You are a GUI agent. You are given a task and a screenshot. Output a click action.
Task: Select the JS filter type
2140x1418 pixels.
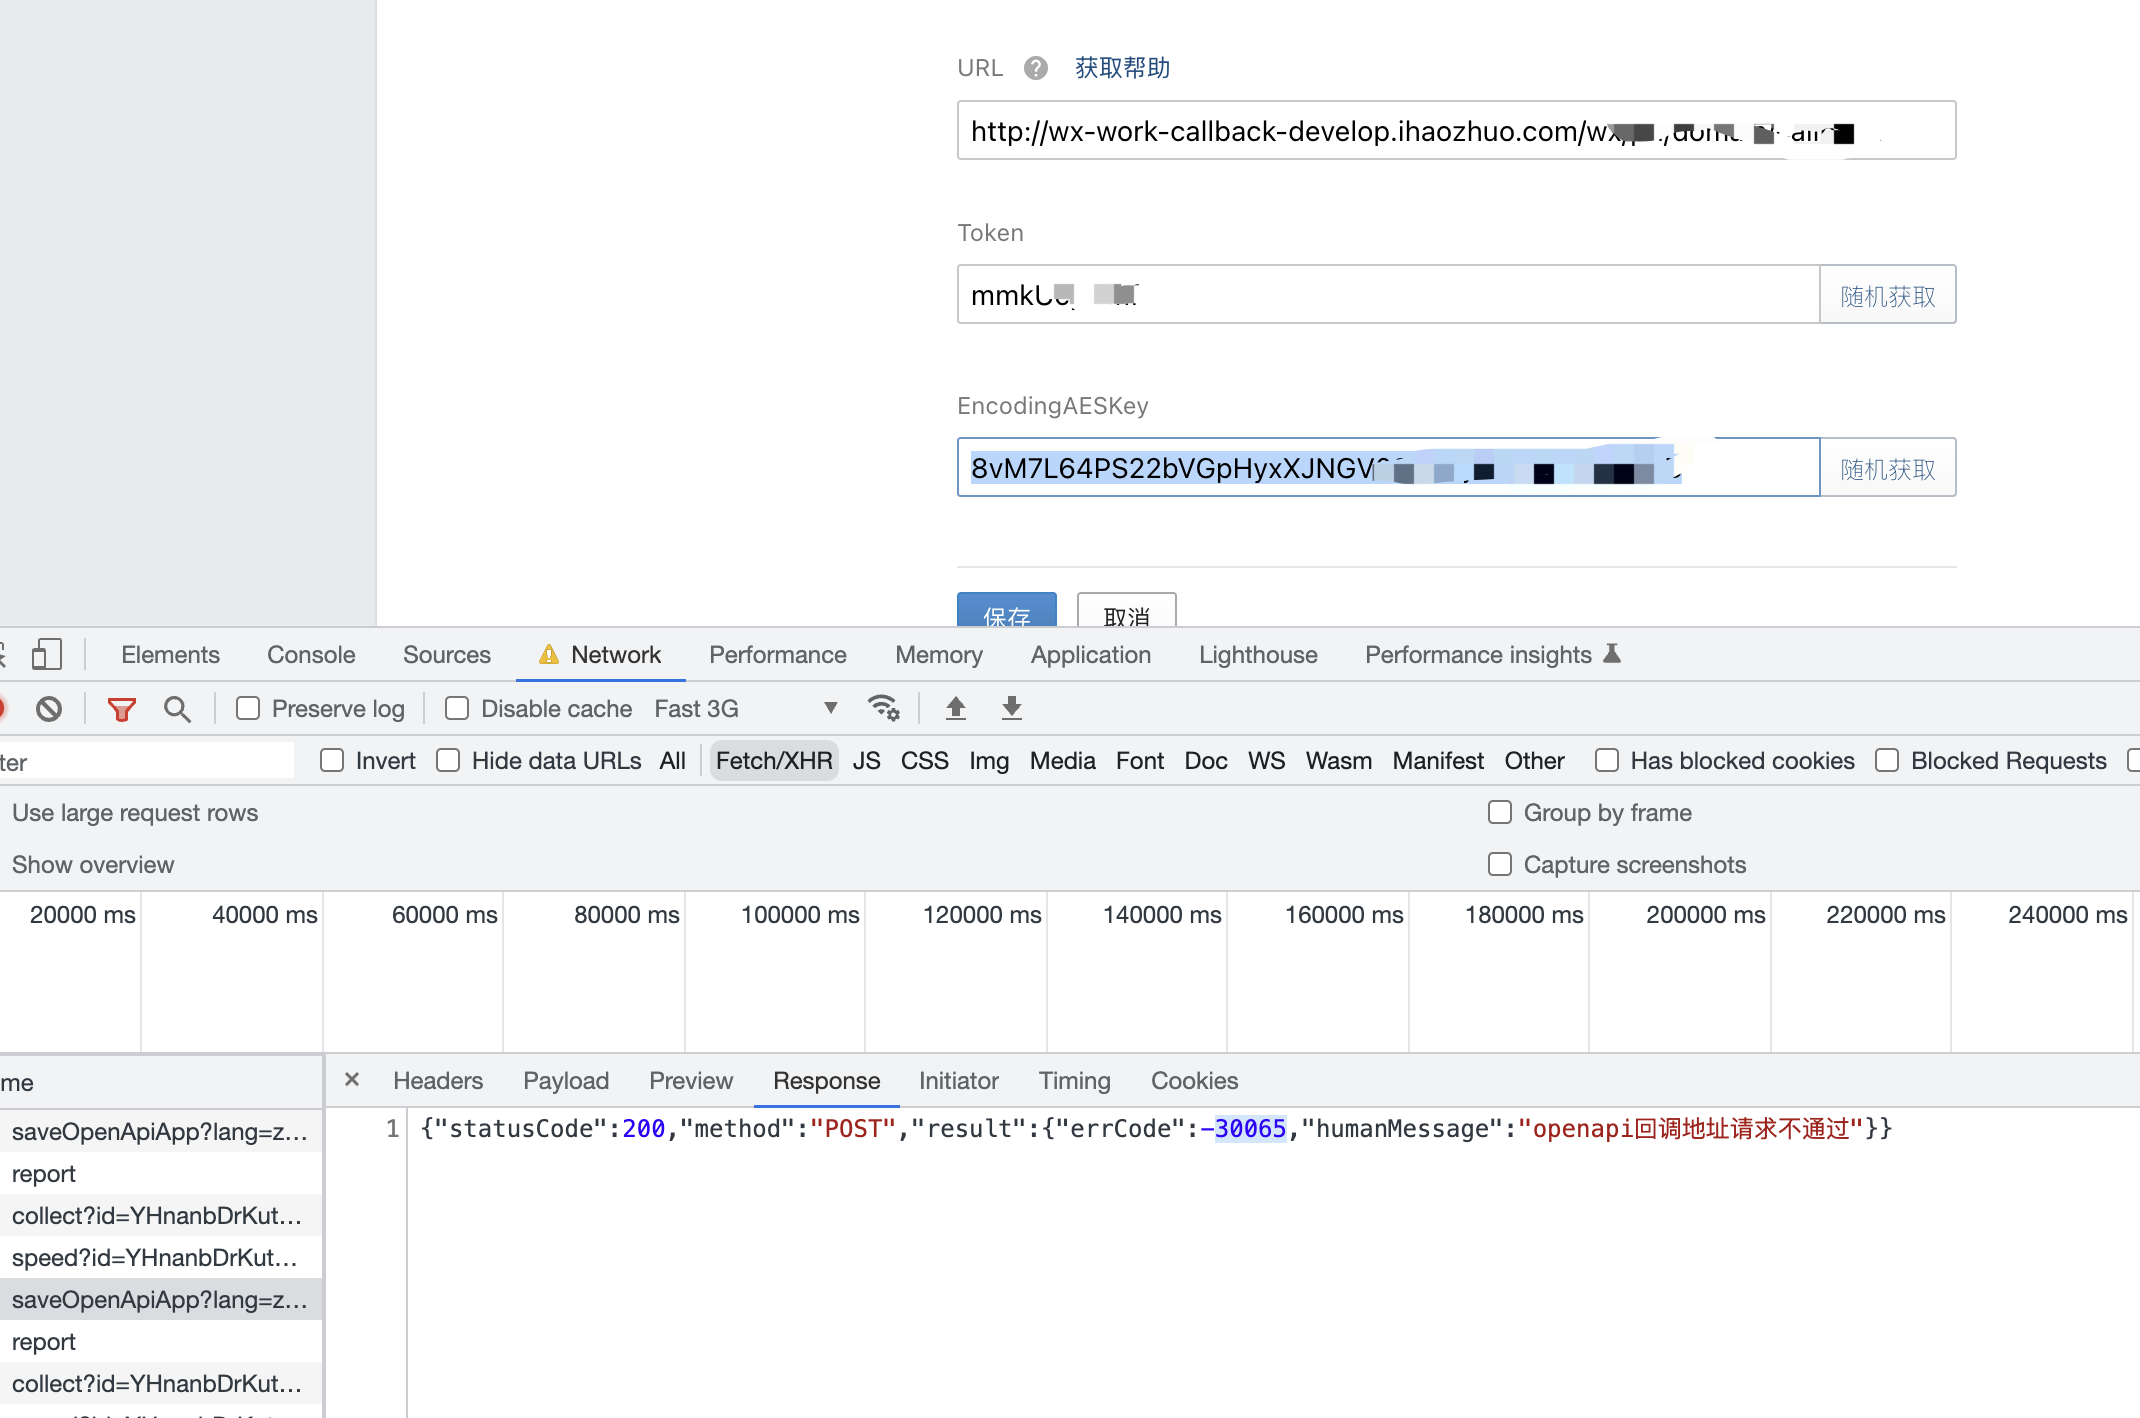pyautogui.click(x=866, y=761)
